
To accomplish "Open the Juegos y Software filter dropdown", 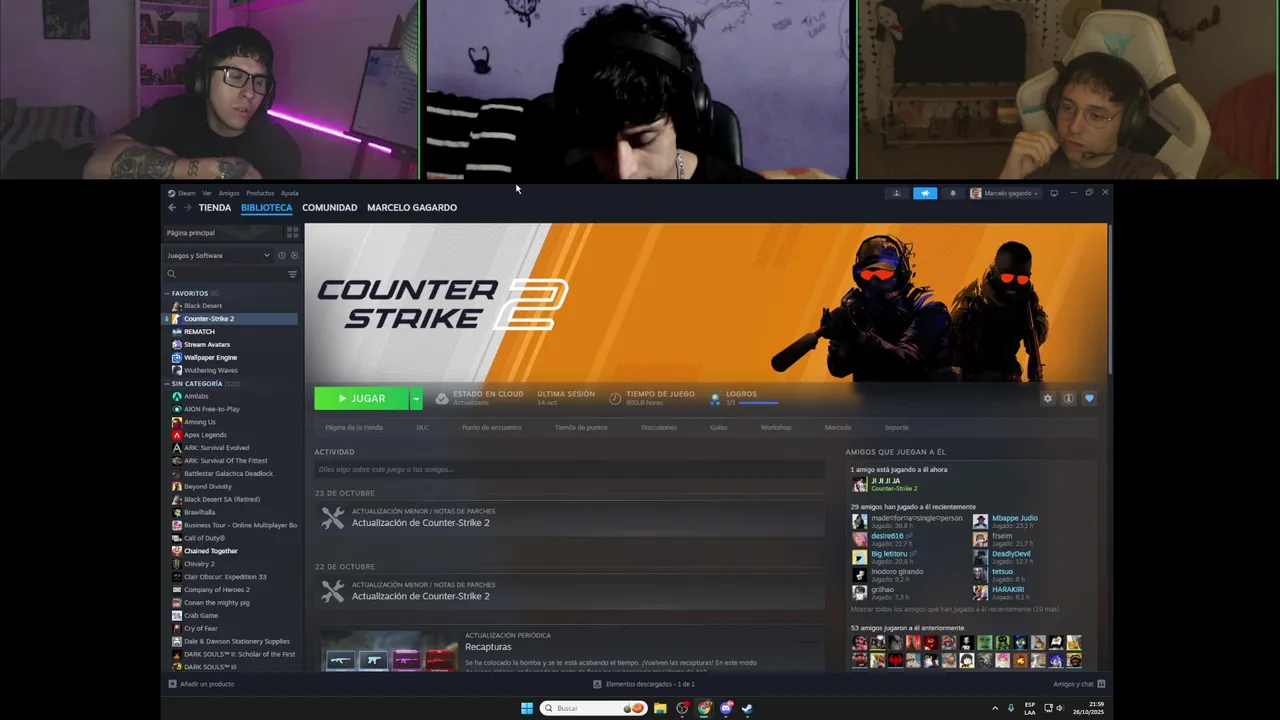I will point(219,255).
